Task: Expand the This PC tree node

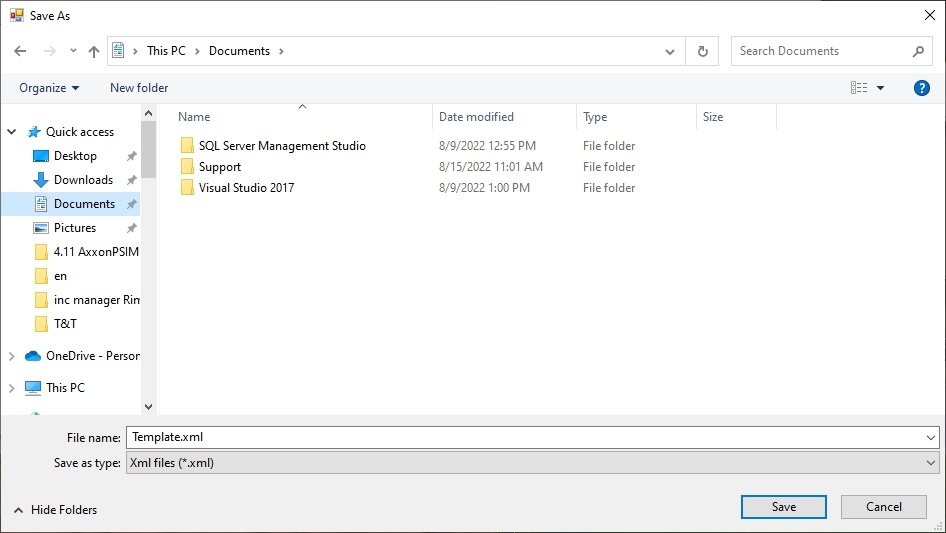Action: (12, 388)
